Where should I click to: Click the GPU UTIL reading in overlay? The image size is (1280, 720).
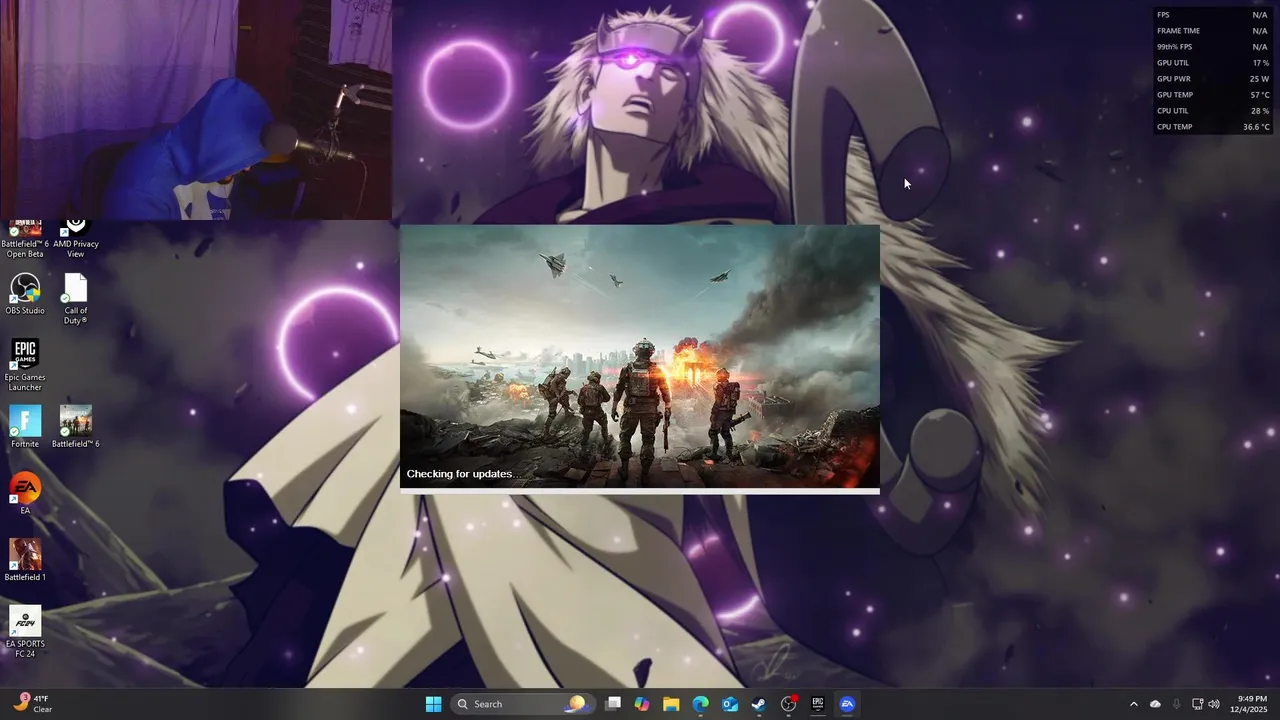[x=1213, y=63]
